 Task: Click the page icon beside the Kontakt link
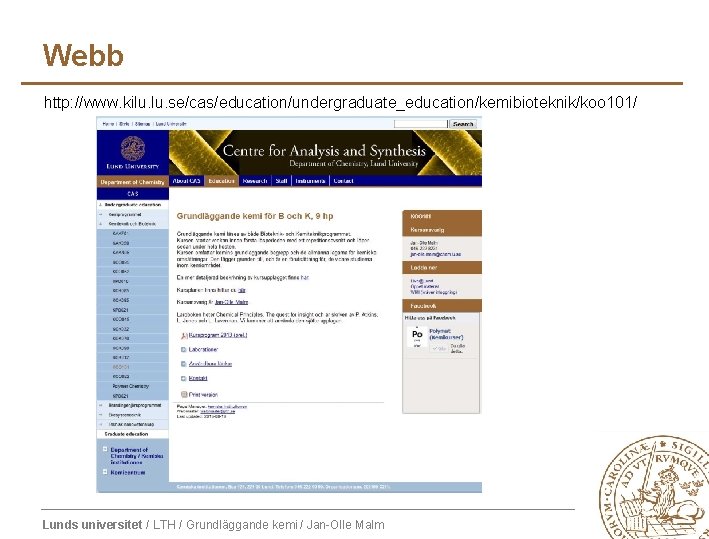click(184, 378)
